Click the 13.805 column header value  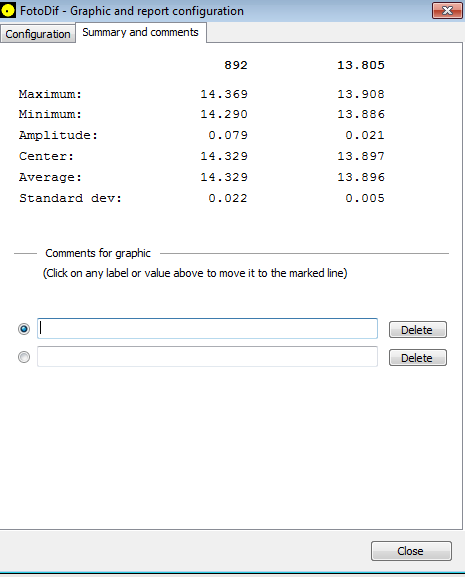click(361, 65)
